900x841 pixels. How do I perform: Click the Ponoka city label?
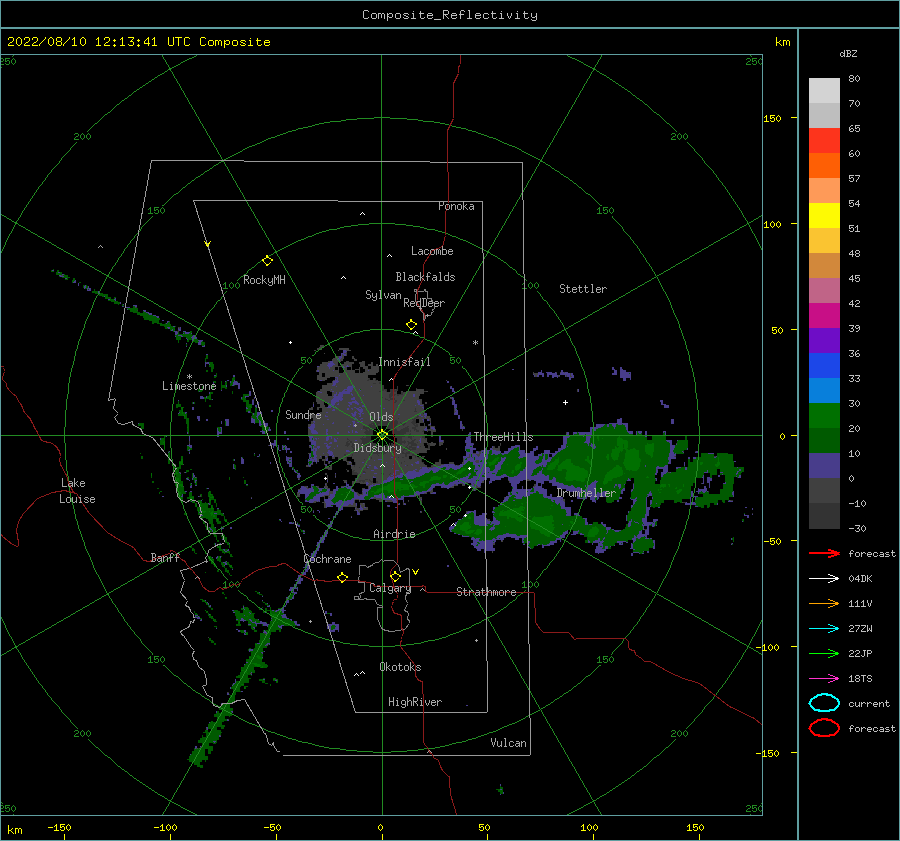tap(456, 206)
